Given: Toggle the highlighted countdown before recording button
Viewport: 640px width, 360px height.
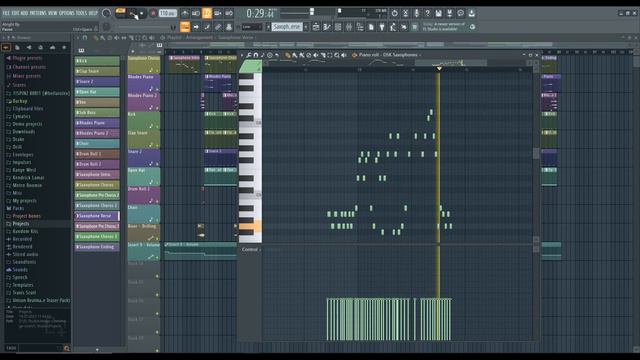Looking at the screenshot, I should [x=207, y=13].
